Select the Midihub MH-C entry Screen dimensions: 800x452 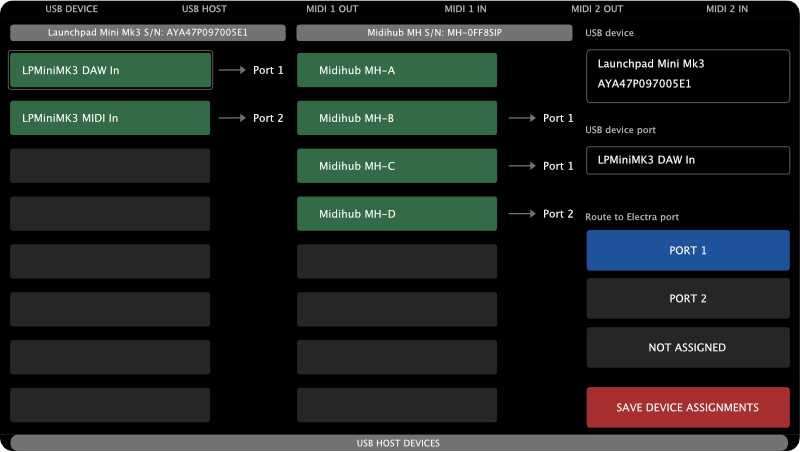[397, 166]
